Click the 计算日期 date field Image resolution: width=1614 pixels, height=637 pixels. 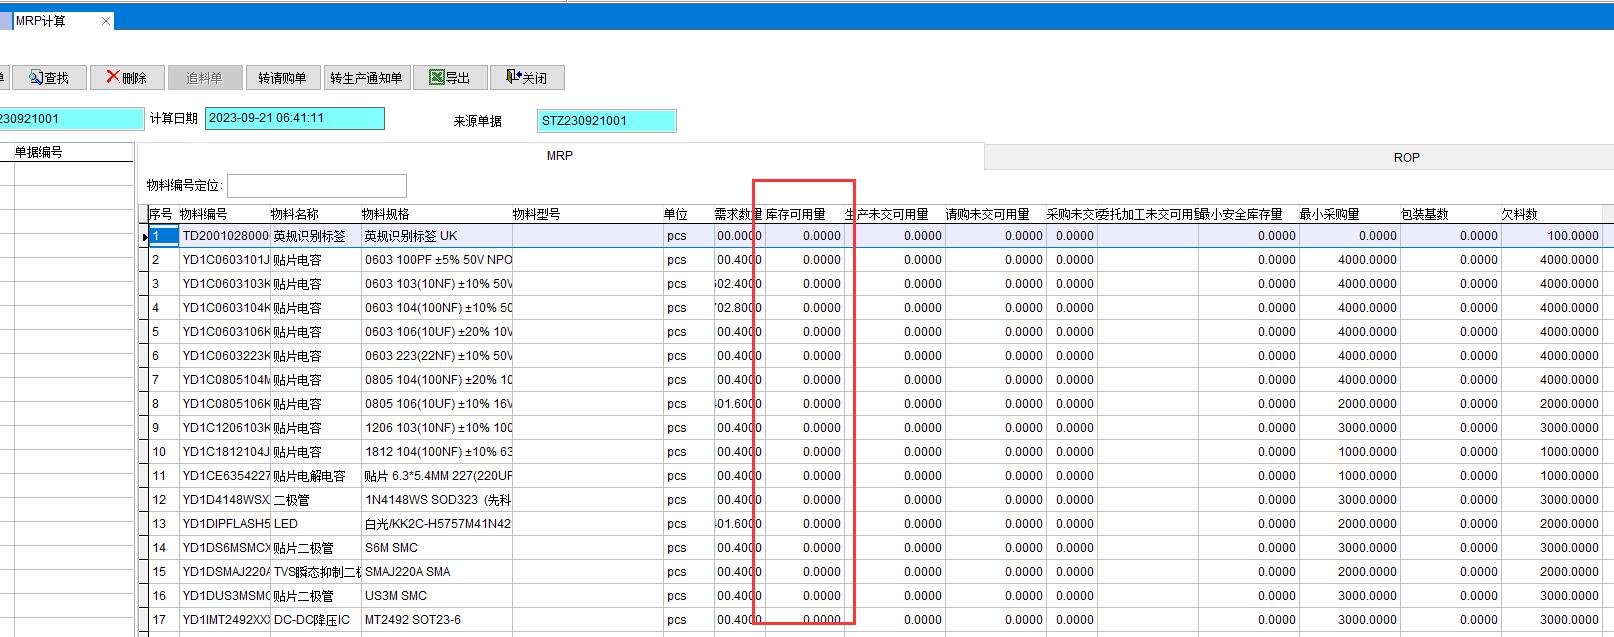tap(294, 118)
